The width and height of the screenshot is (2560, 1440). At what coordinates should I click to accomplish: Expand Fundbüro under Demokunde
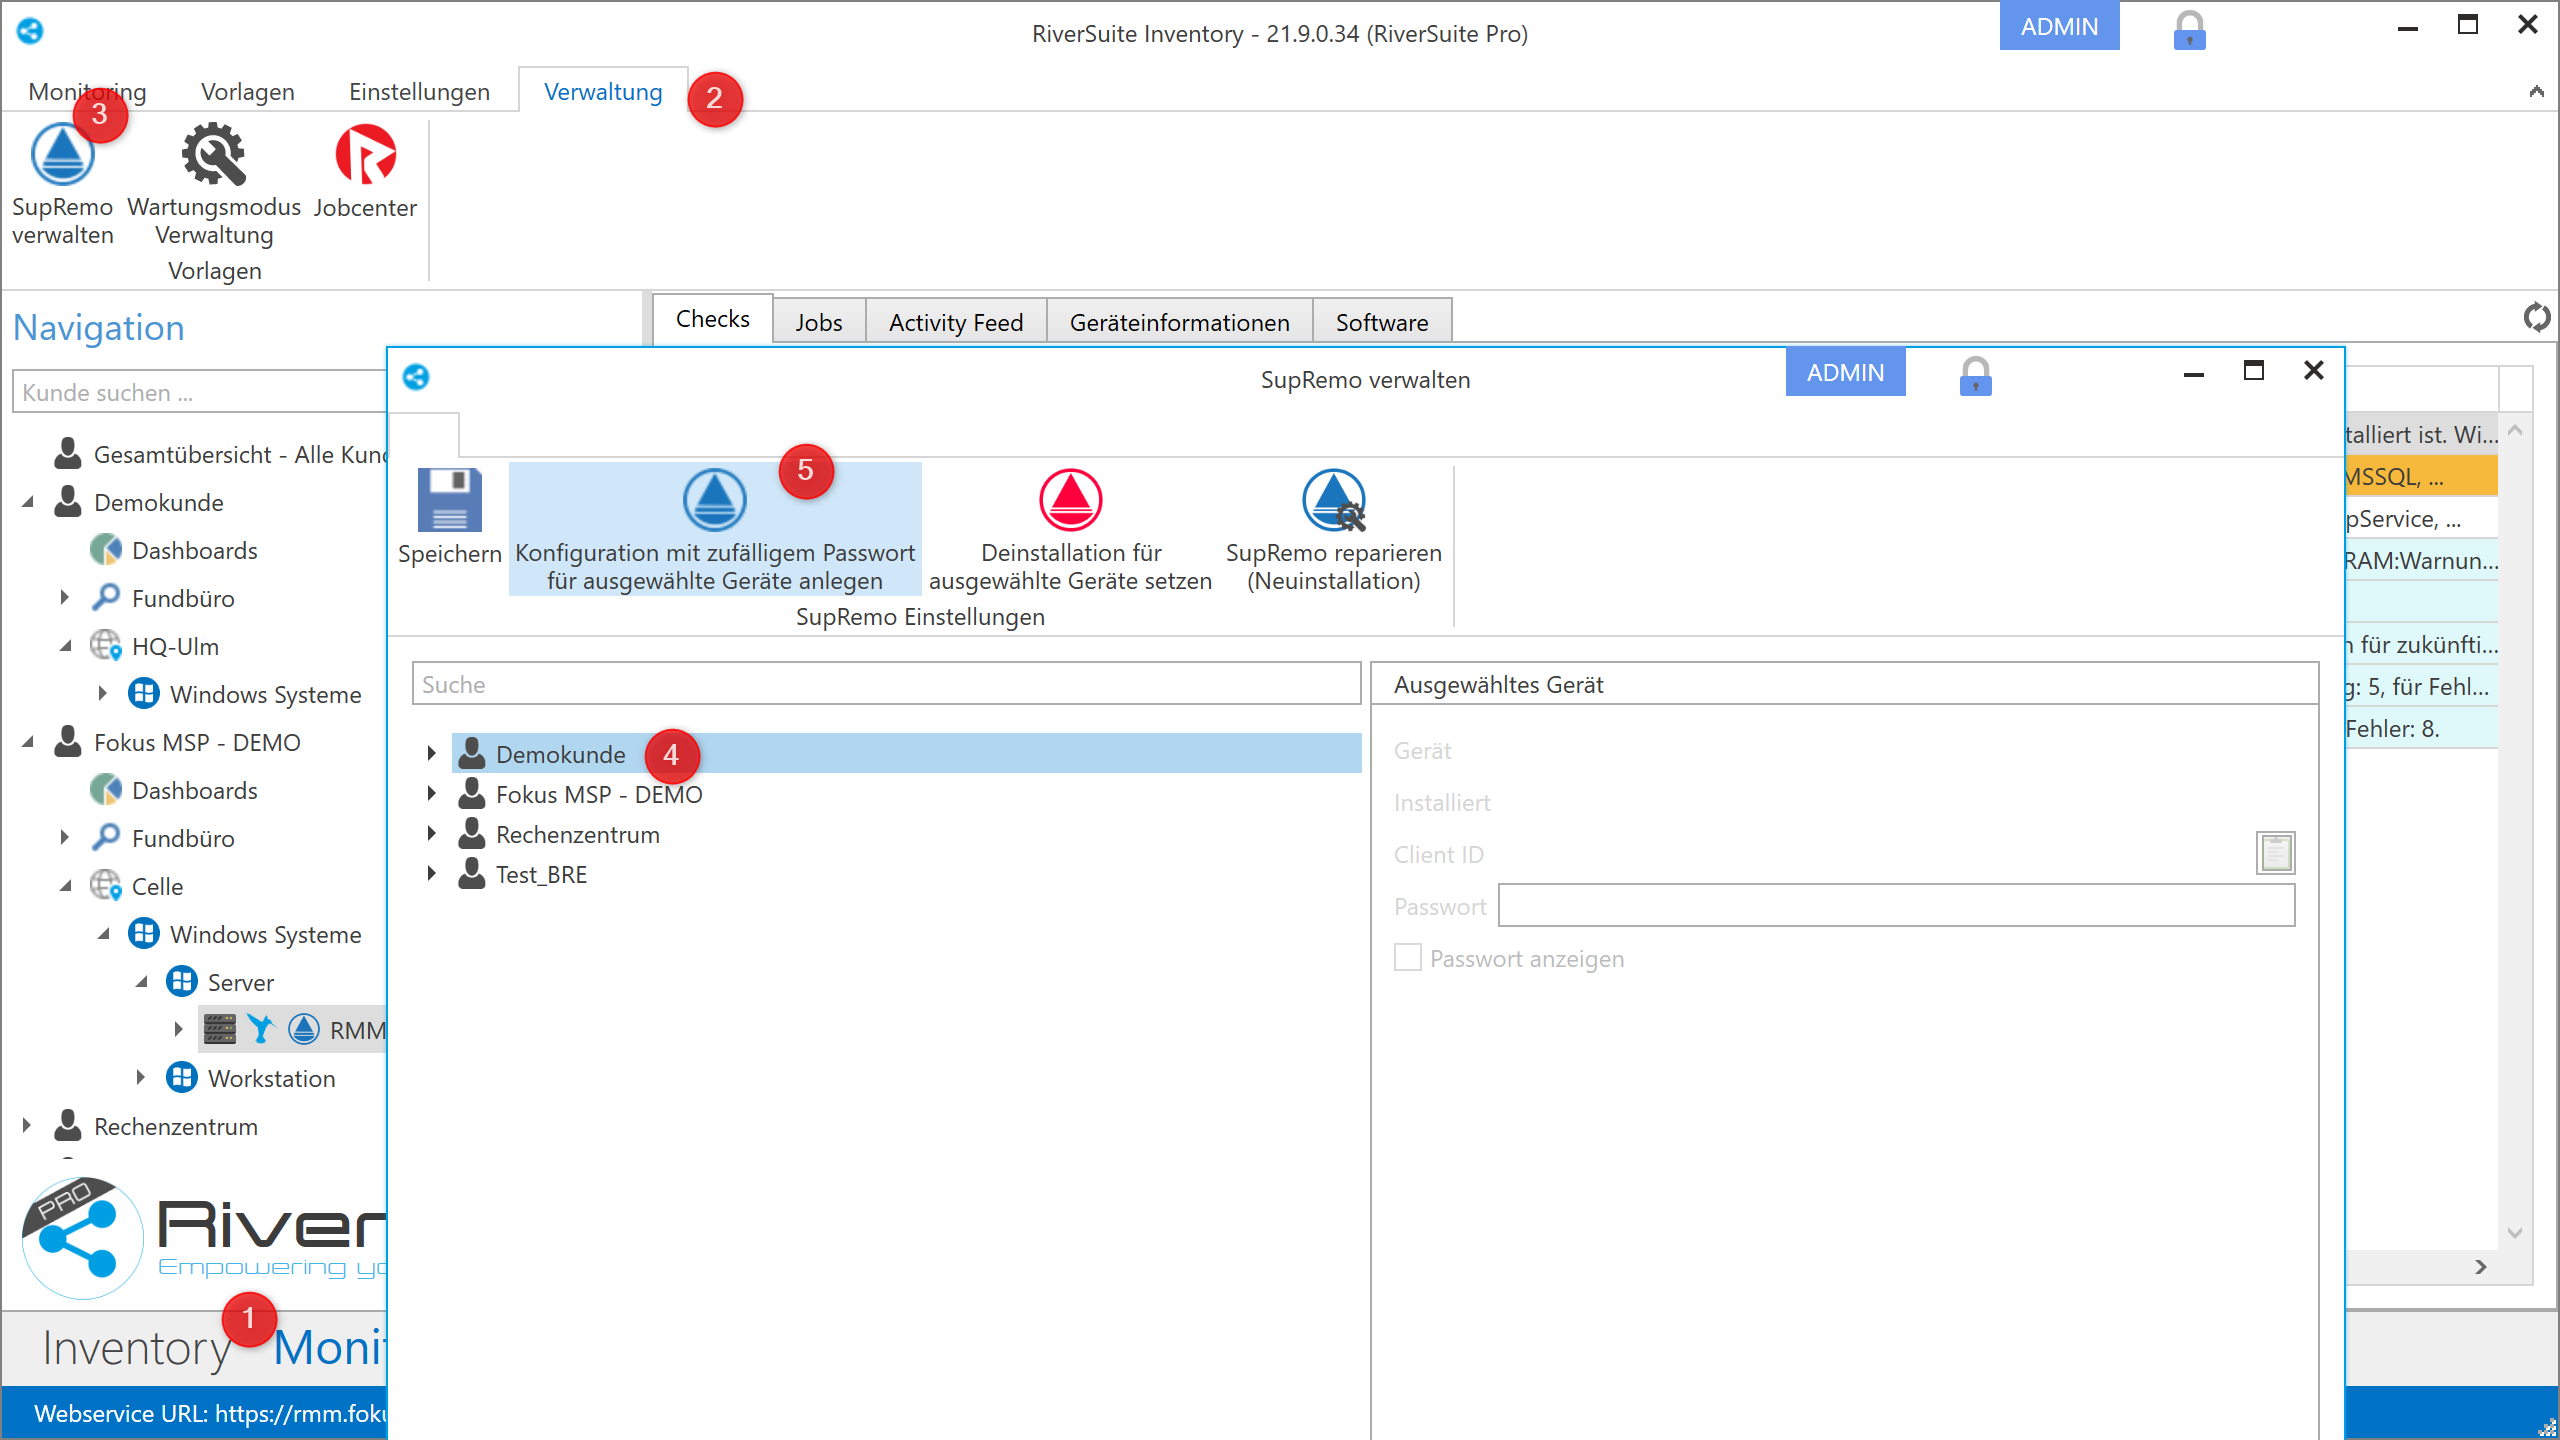click(x=65, y=597)
